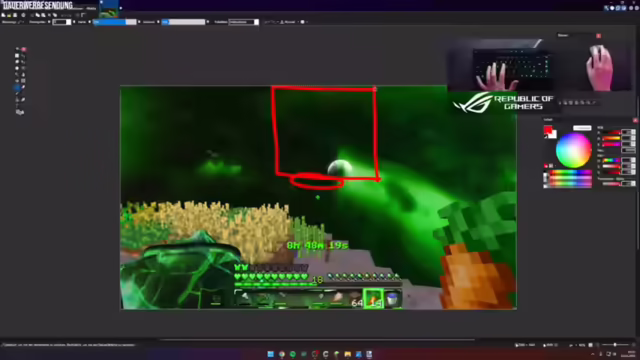This screenshot has height=360, width=640.
Task: Open Google Chrome from the taskbar
Action: [282, 354]
